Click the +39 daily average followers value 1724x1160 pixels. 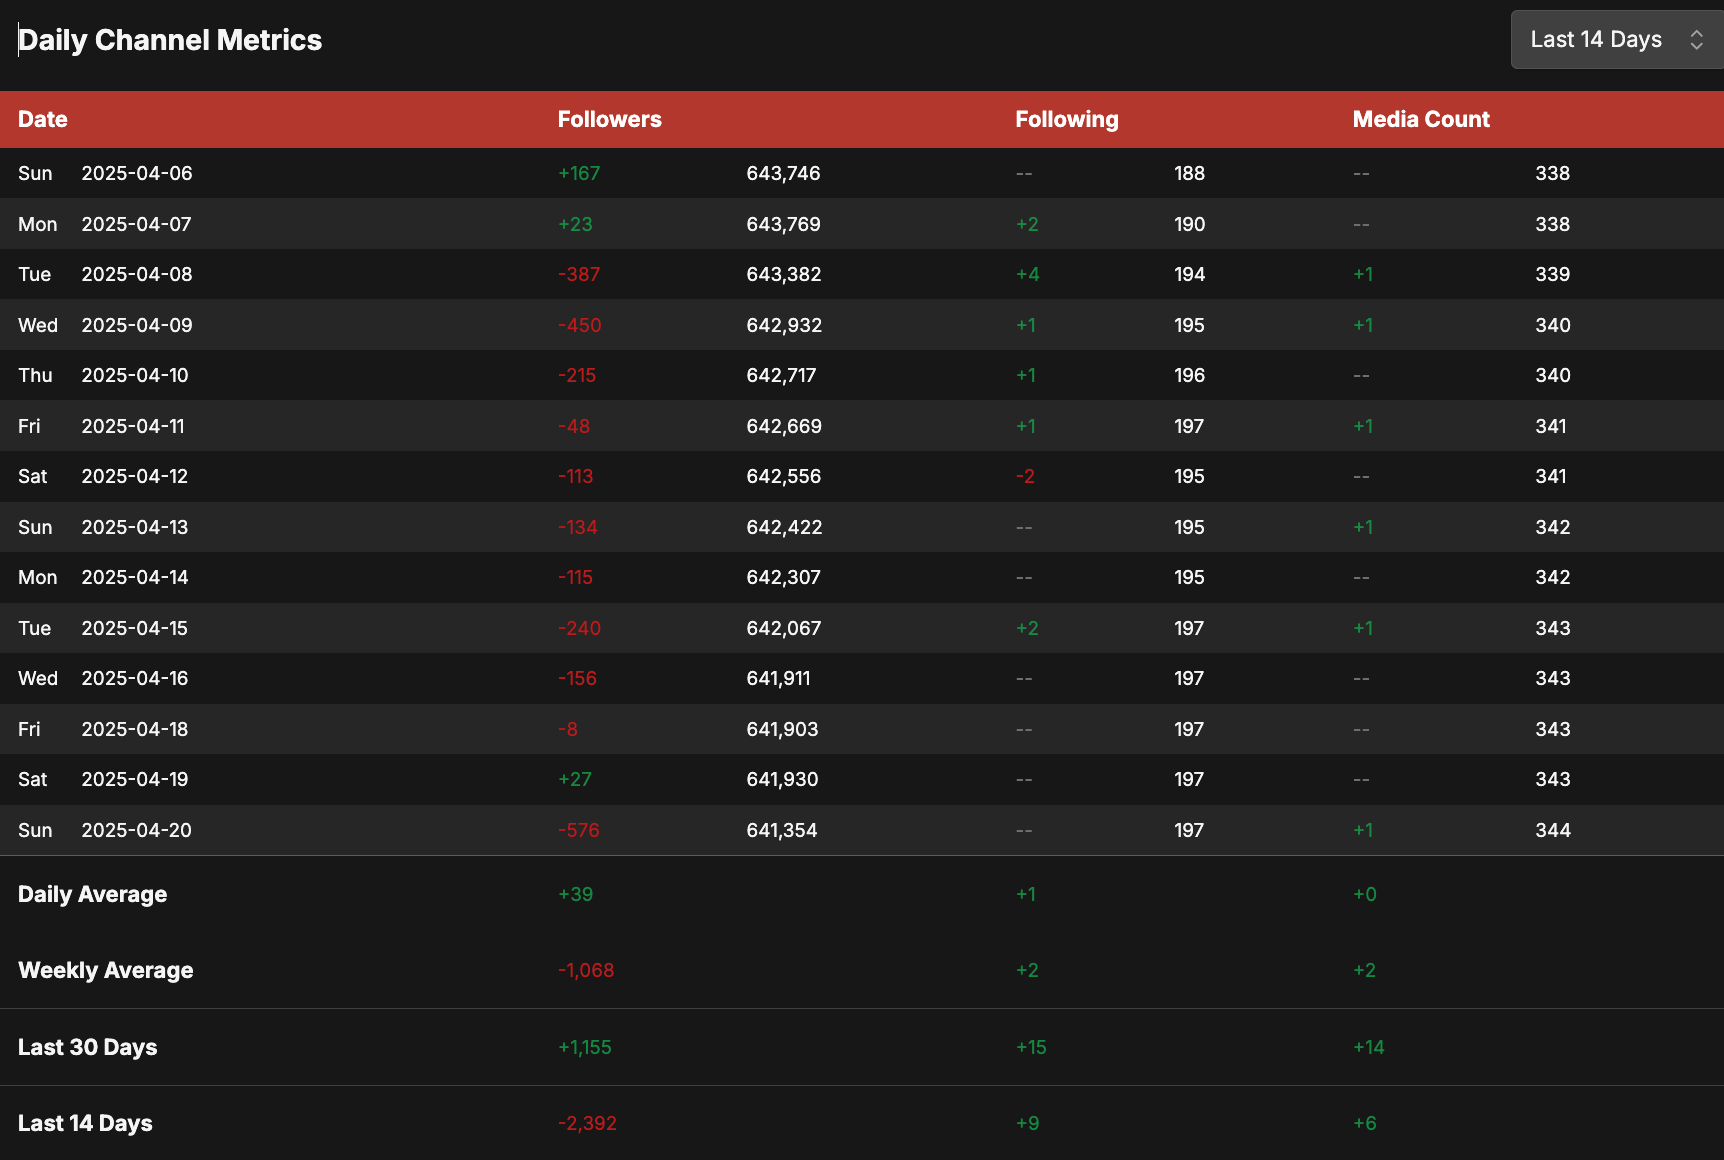(575, 894)
